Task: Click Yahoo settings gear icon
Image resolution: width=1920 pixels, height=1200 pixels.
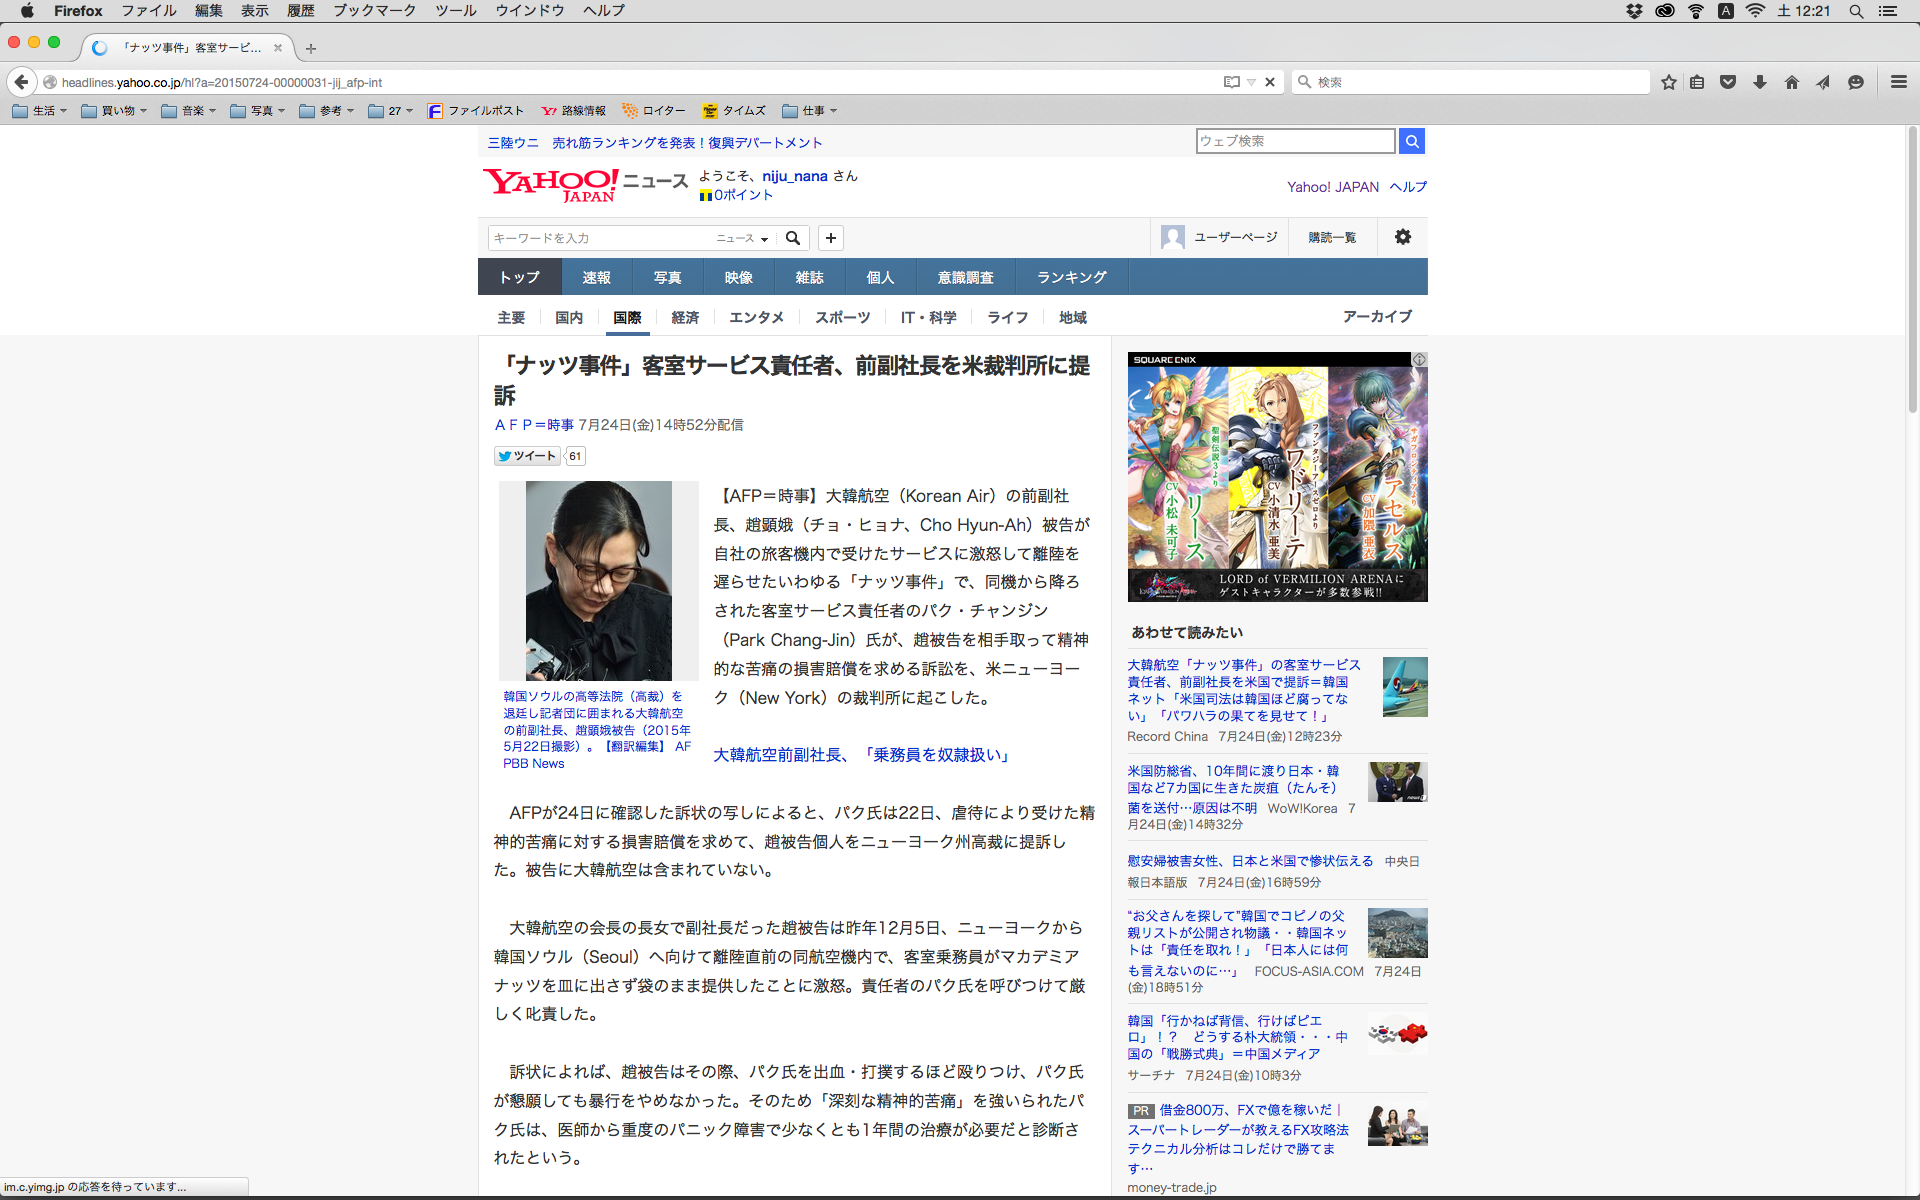Action: [1402, 237]
